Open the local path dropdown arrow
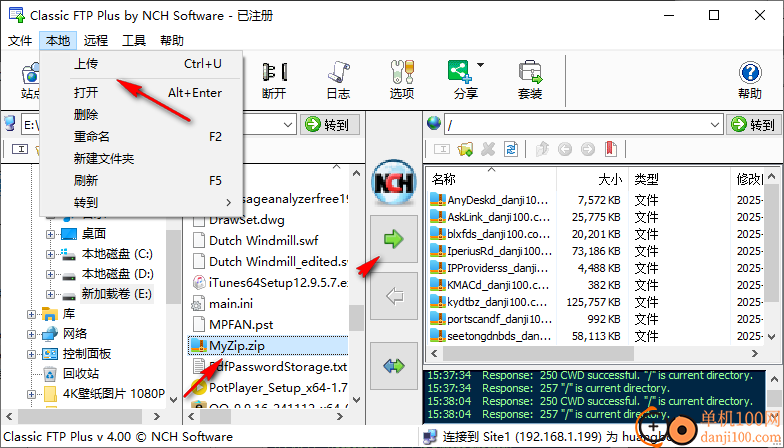 pyautogui.click(x=288, y=124)
